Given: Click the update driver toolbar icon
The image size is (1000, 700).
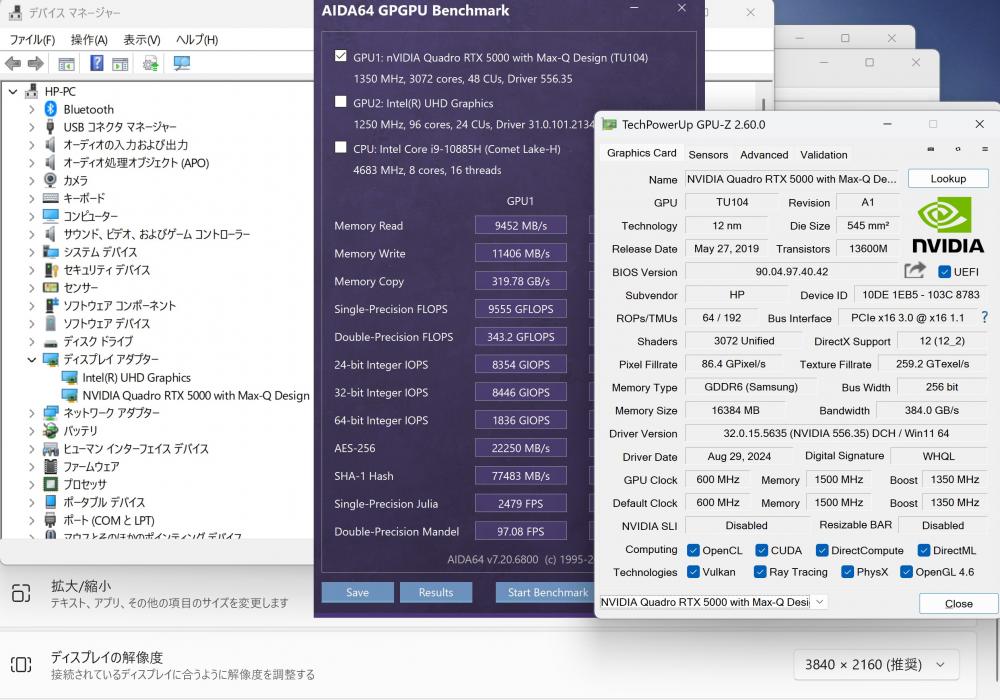Looking at the screenshot, I should (x=151, y=63).
